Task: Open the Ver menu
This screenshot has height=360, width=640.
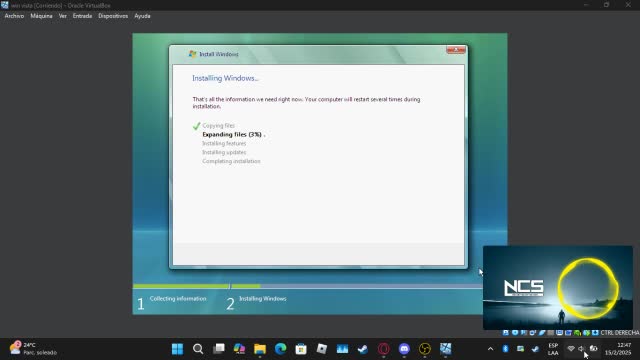Action: click(x=62, y=16)
